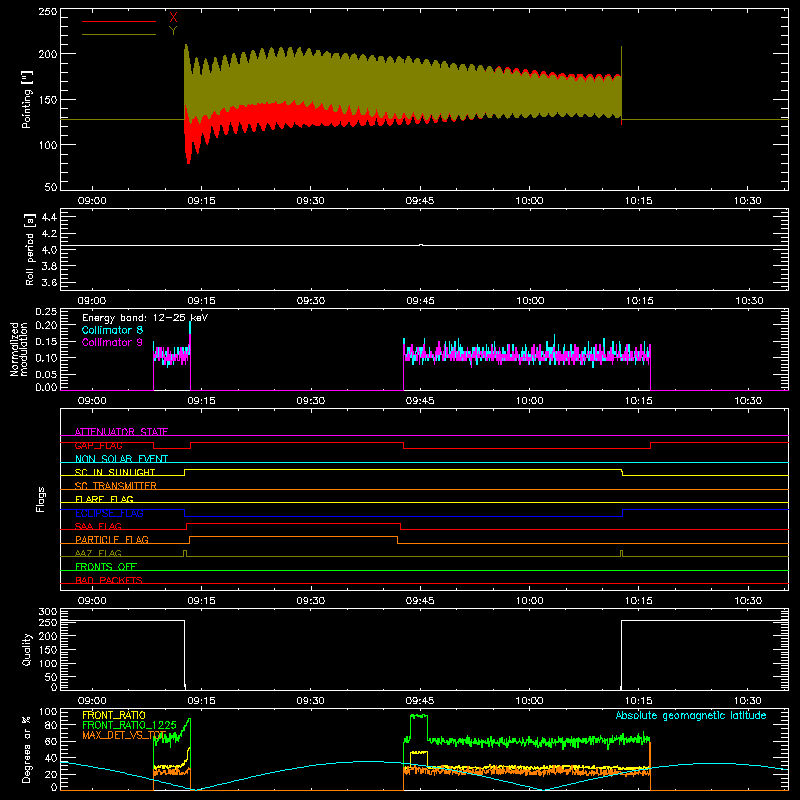800x800 pixels.
Task: Click the "09:45" time label below the Roll period plot
Action: point(420,301)
